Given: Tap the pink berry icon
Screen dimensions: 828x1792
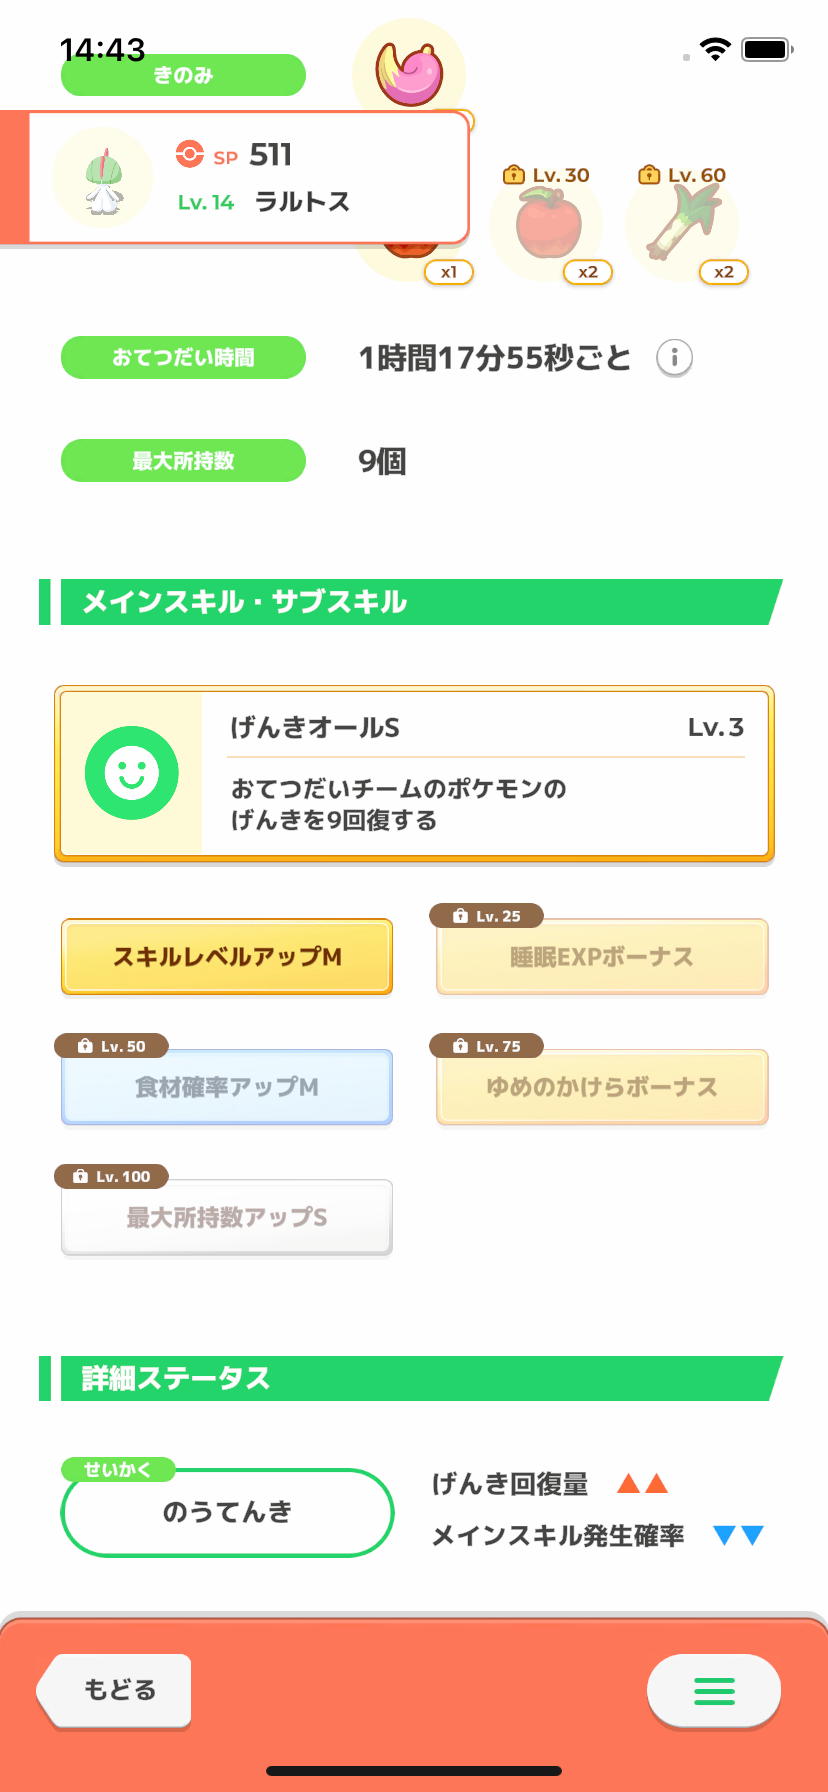Looking at the screenshot, I should pos(409,71).
